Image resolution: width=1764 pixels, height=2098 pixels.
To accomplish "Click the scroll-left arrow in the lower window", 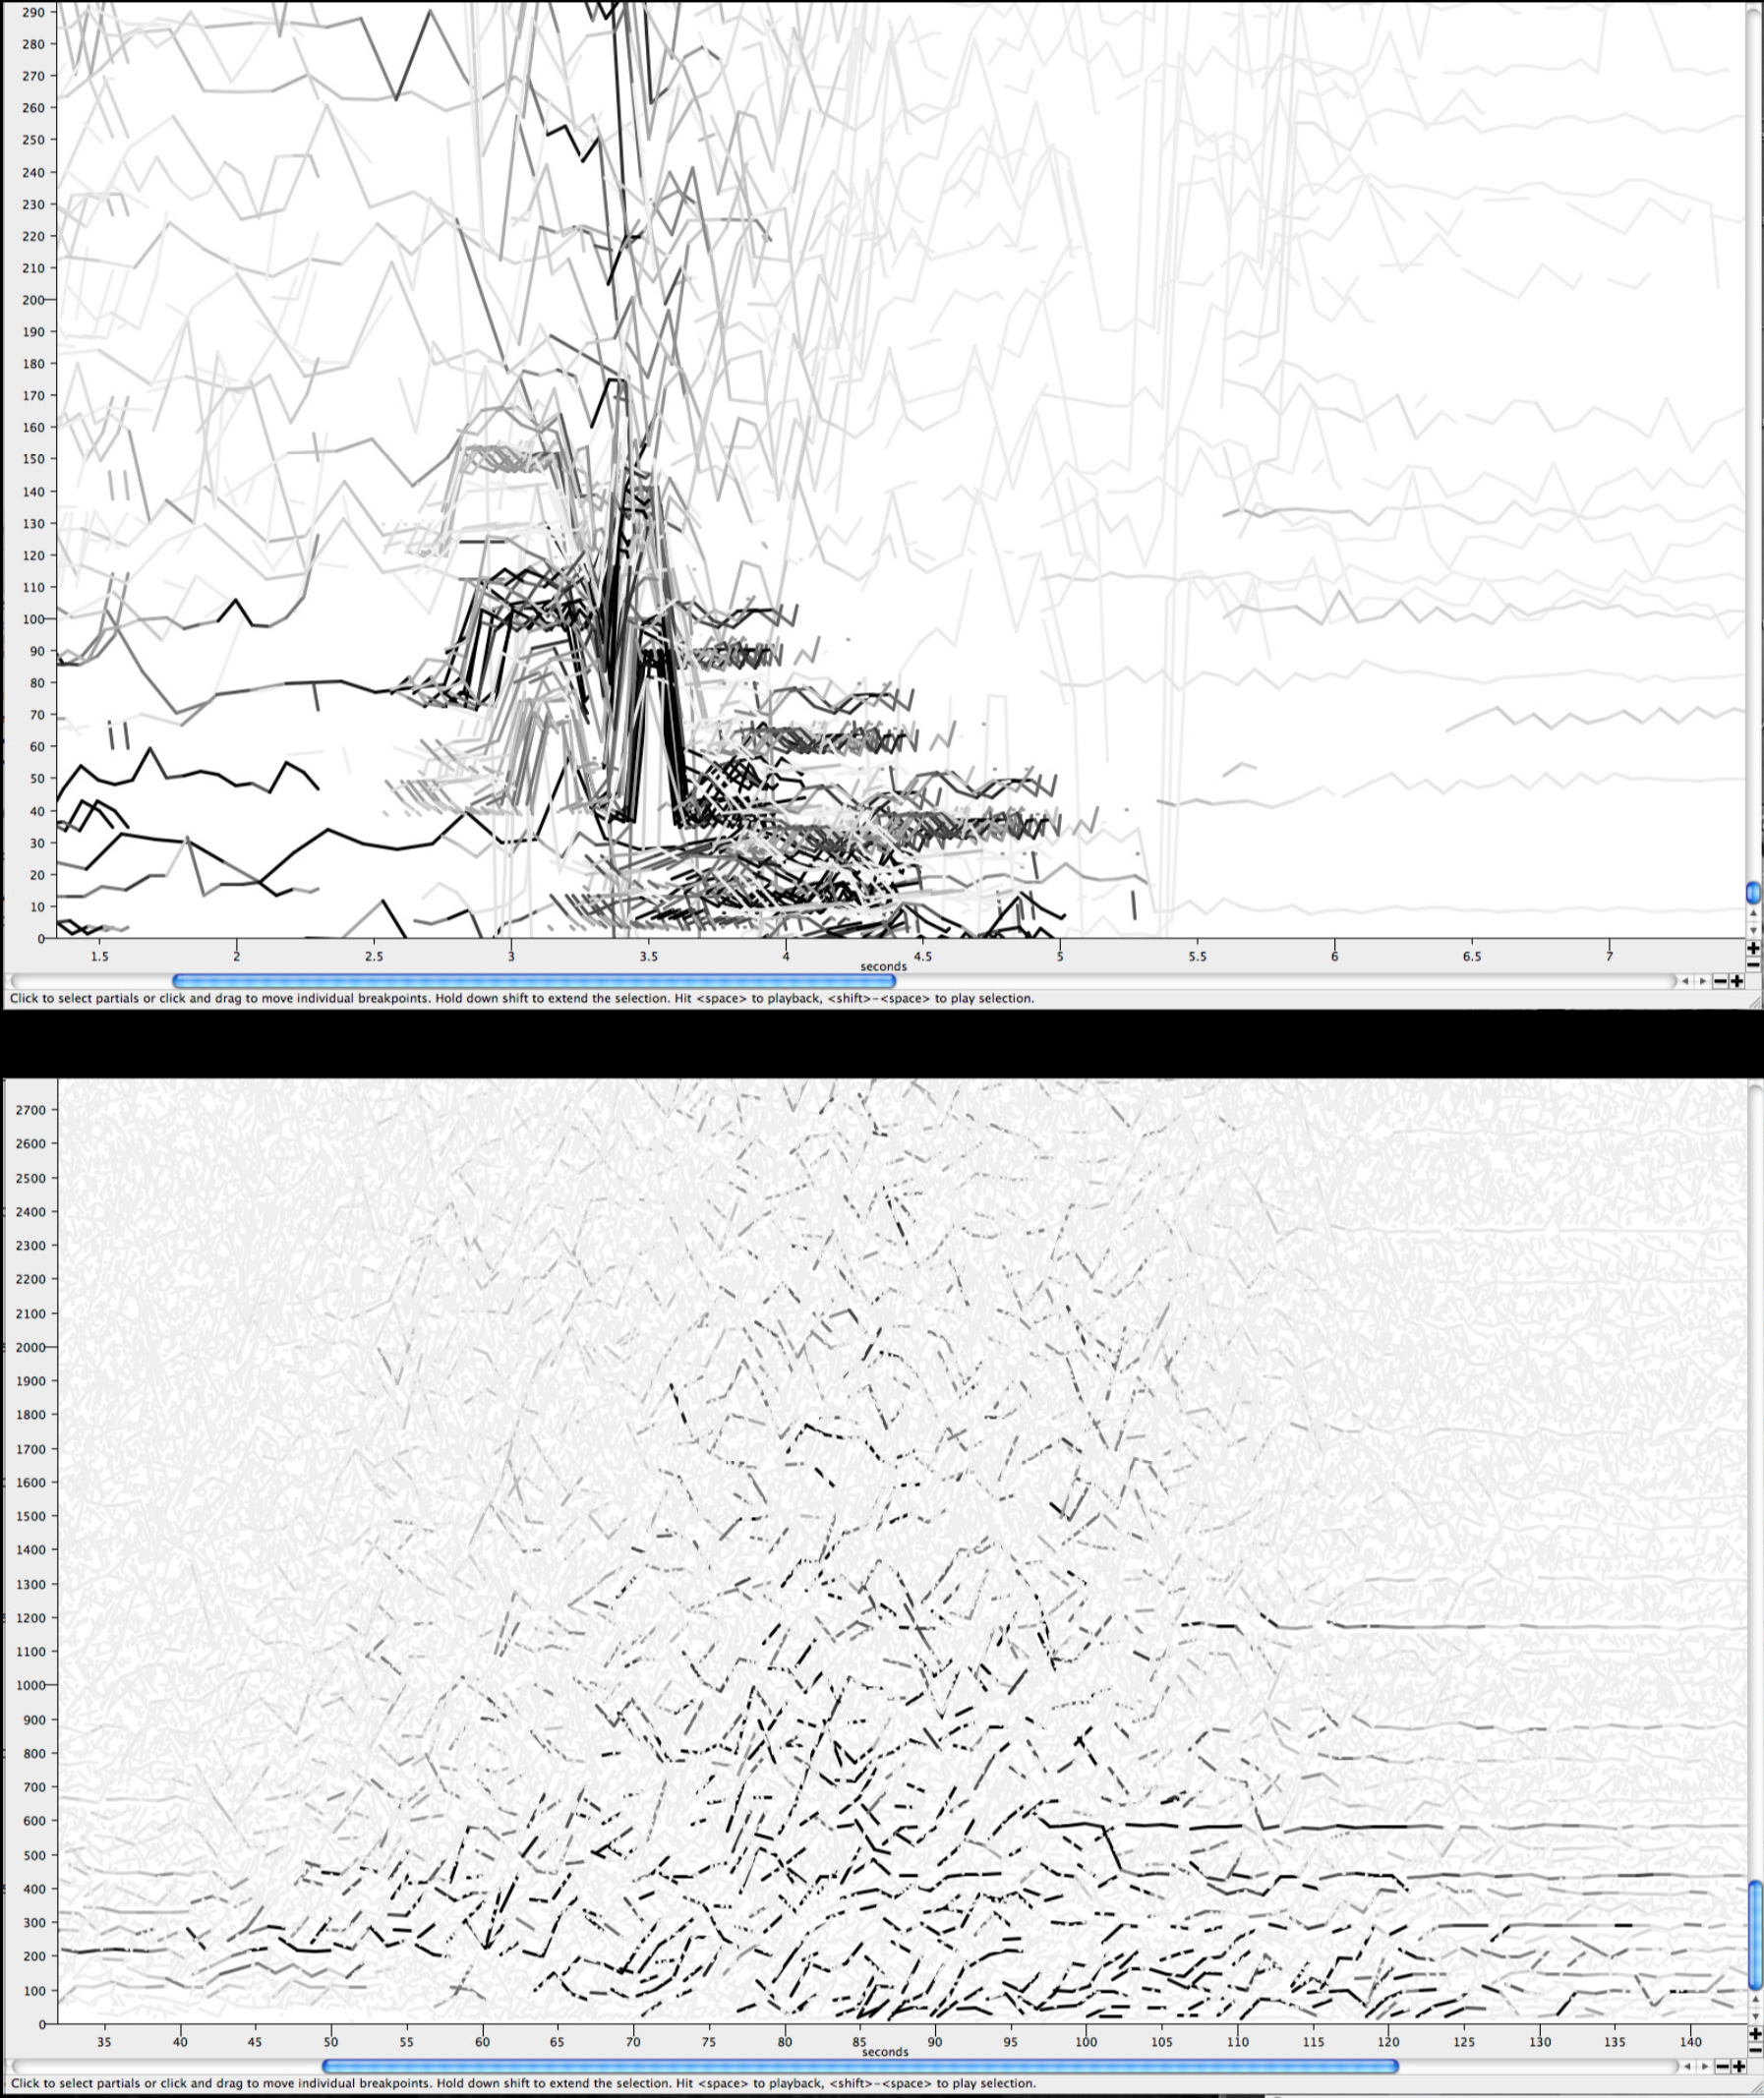I will click(x=1688, y=2066).
